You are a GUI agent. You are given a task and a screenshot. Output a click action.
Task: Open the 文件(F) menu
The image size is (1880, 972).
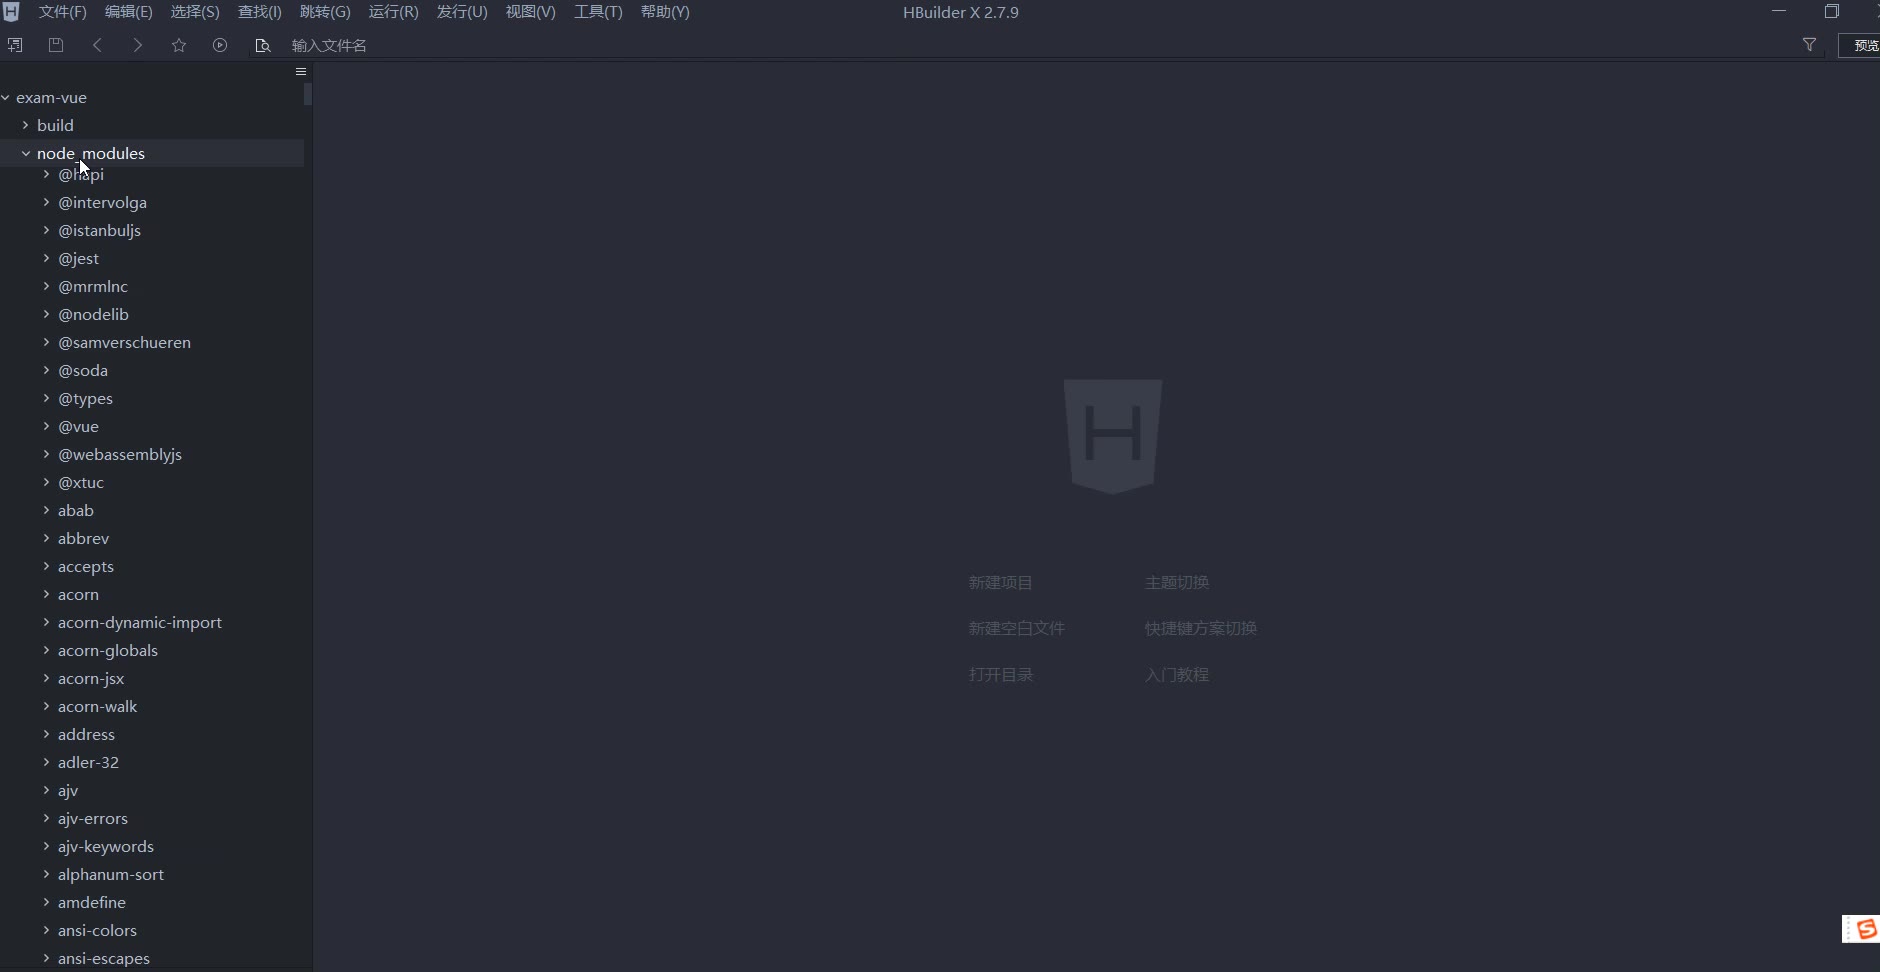click(62, 12)
